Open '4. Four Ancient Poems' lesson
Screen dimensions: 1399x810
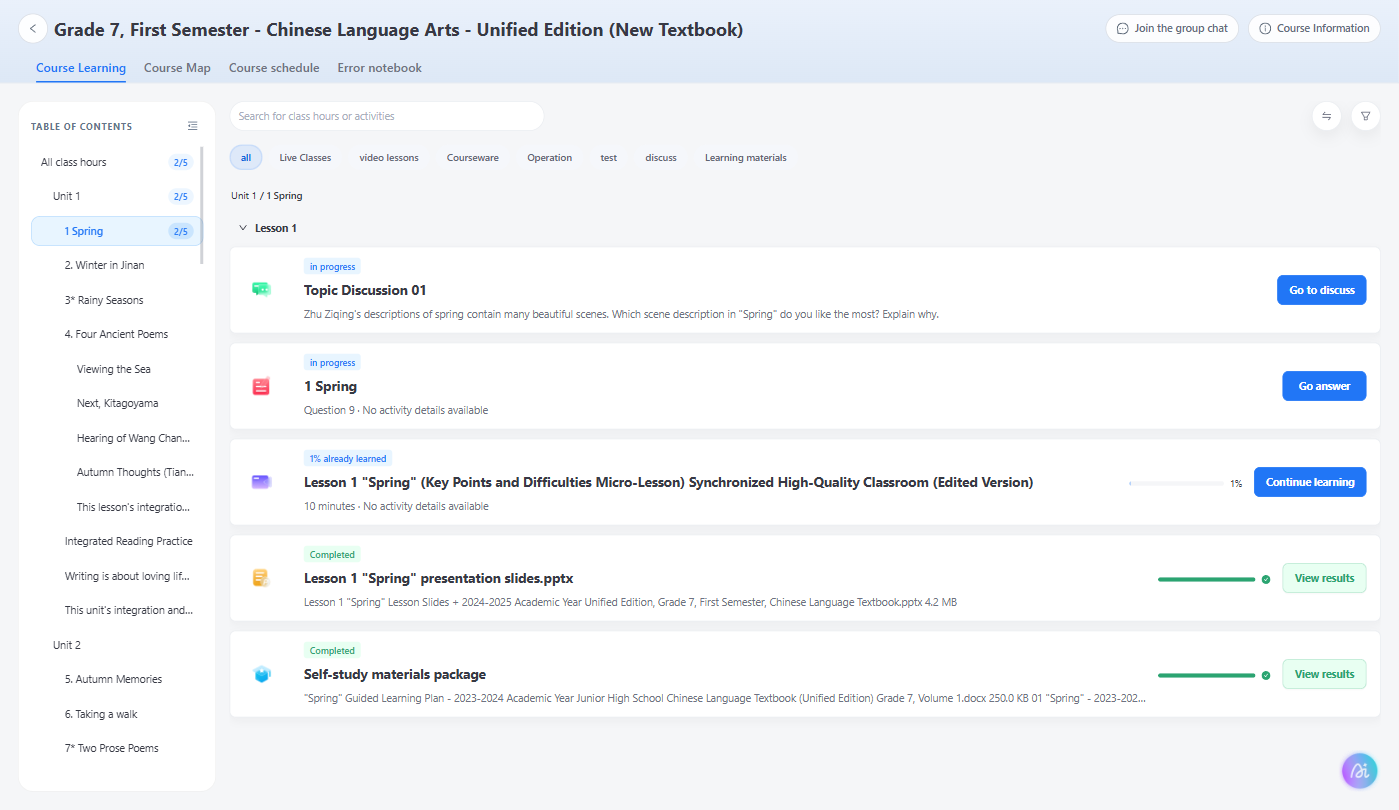click(x=116, y=334)
